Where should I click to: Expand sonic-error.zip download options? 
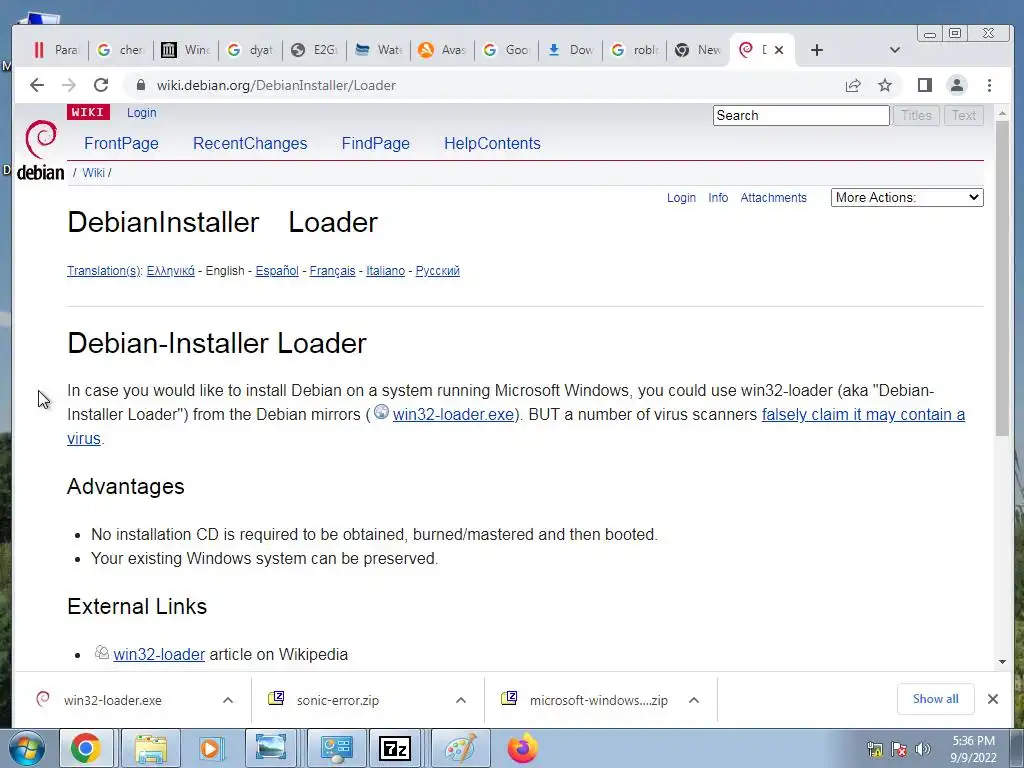pyautogui.click(x=460, y=700)
